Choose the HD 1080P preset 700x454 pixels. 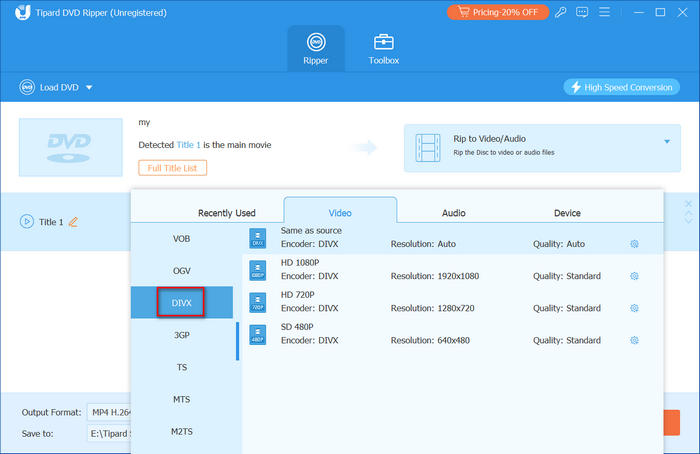(453, 270)
